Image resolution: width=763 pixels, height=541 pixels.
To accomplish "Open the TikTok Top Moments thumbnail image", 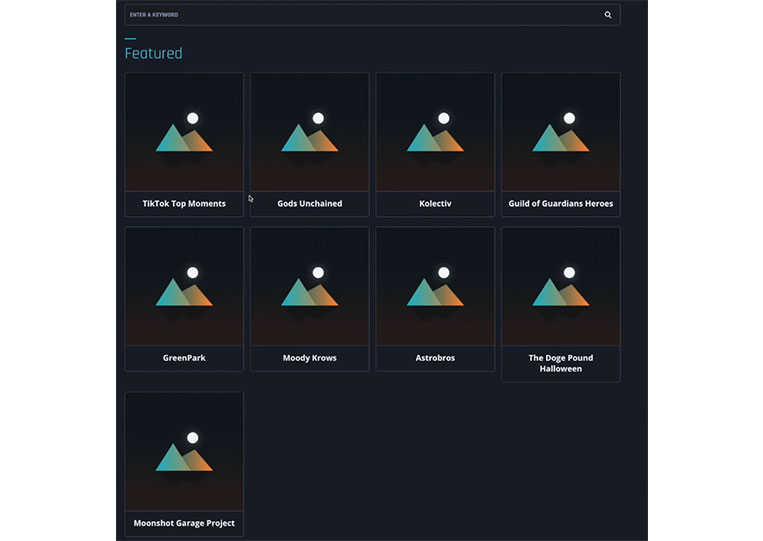I will click(184, 132).
